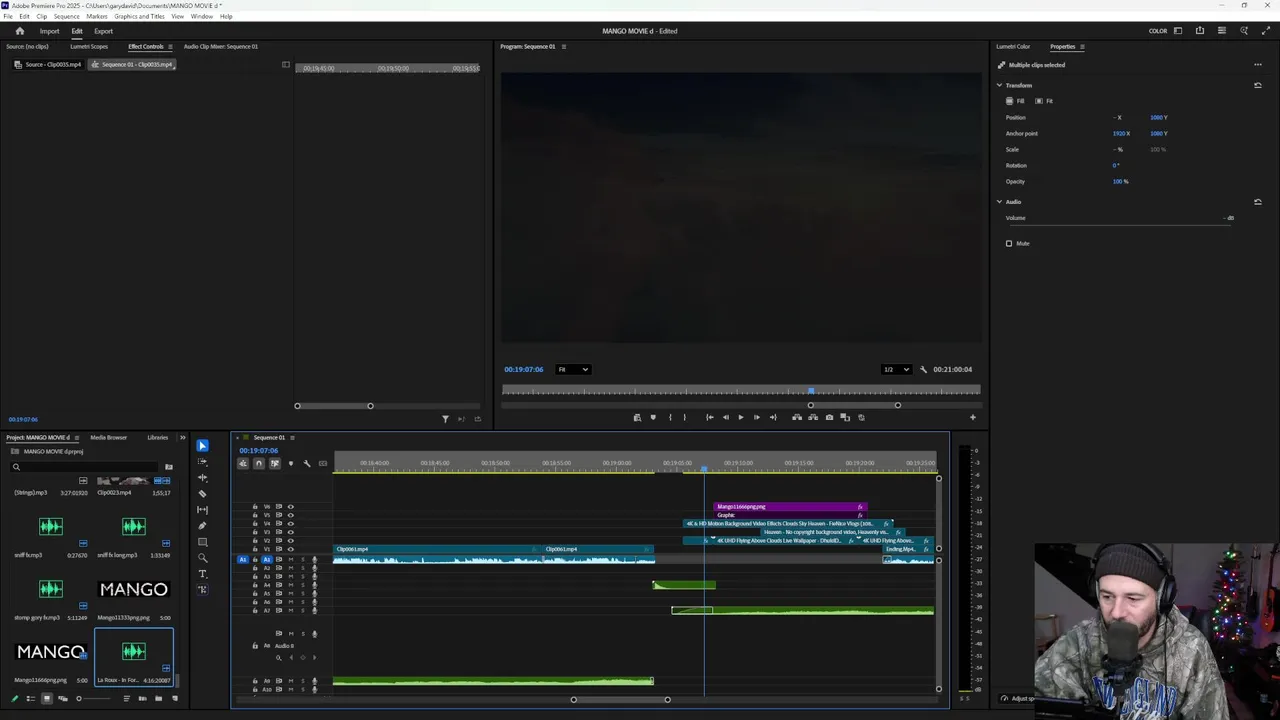
Task: Solo audio track A1 with S button
Action: point(302,560)
